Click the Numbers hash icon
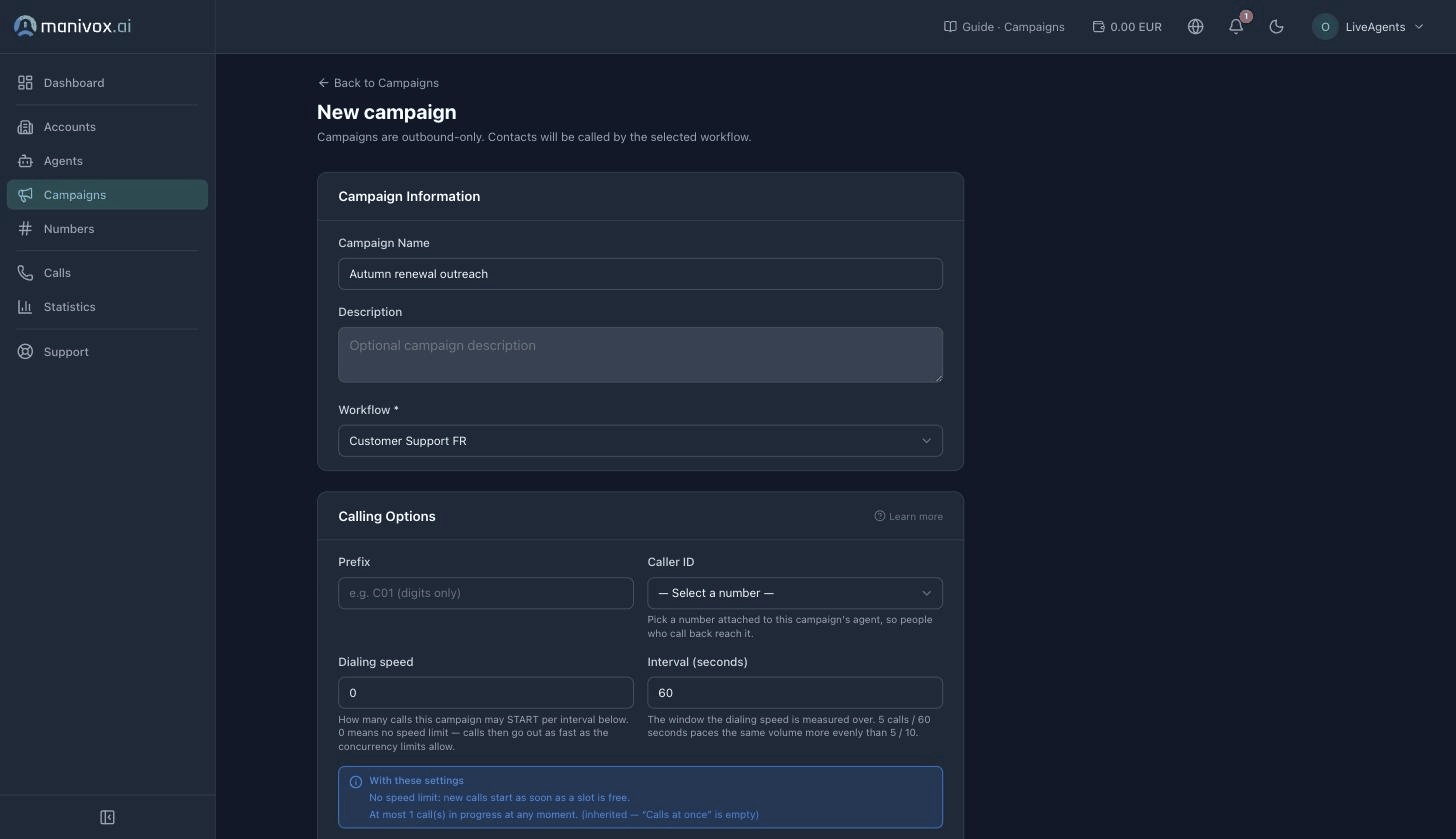Screen dimensions: 1456x839 pos(25,229)
